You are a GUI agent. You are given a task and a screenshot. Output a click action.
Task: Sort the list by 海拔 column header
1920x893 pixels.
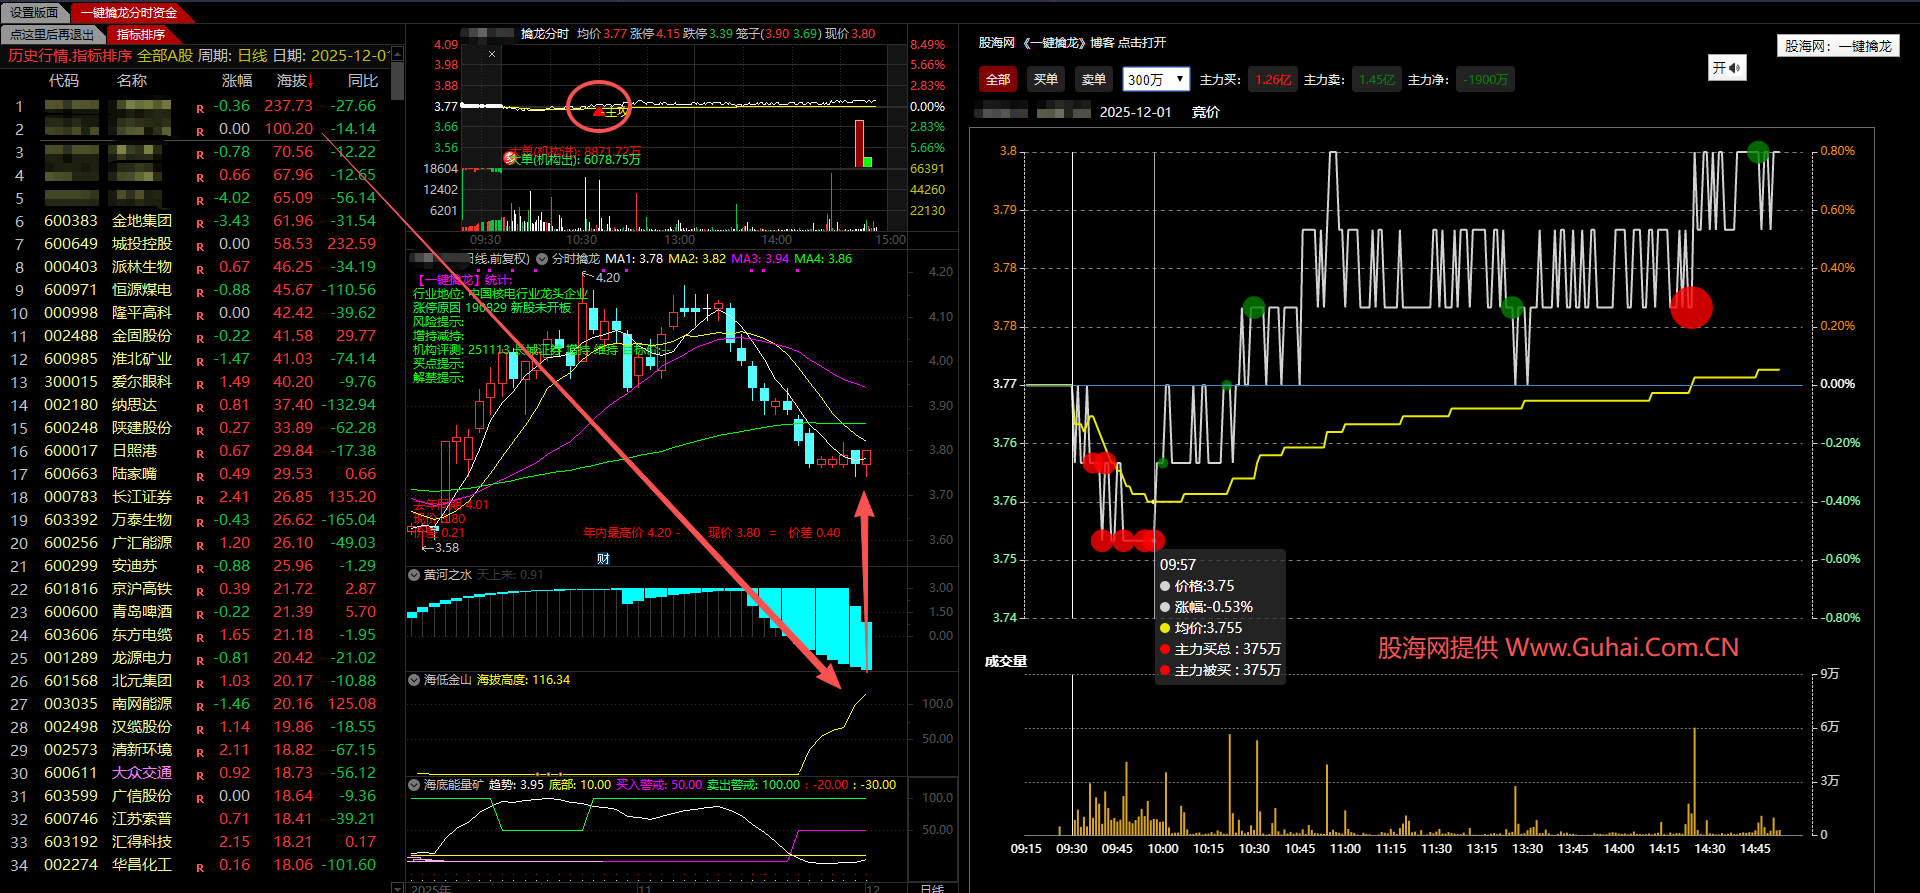tap(294, 81)
